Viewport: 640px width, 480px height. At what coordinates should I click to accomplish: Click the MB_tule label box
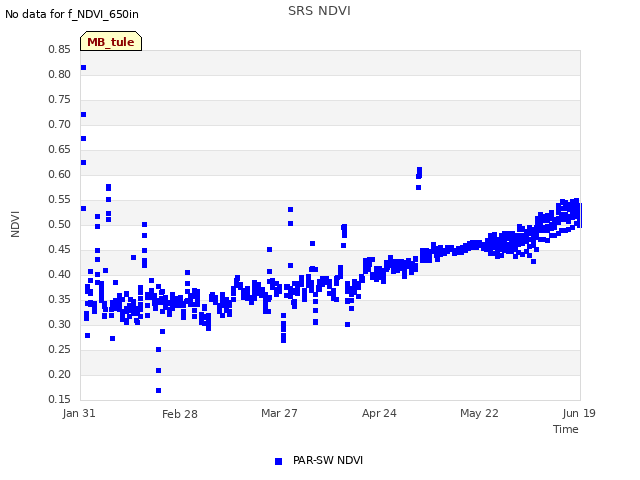(x=111, y=41)
